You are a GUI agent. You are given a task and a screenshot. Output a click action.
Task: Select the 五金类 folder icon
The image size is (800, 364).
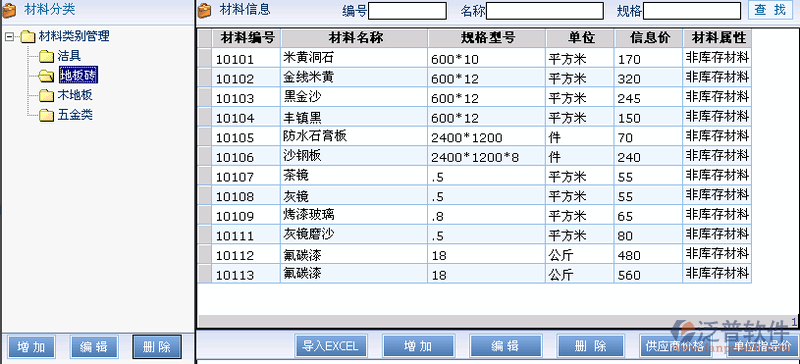coord(46,115)
